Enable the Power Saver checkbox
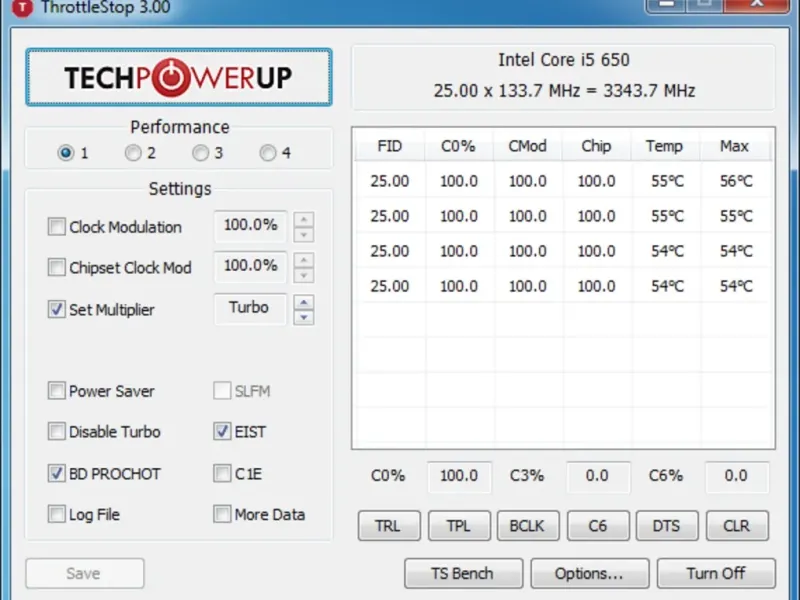Viewport: 800px width, 600px height. [57, 391]
